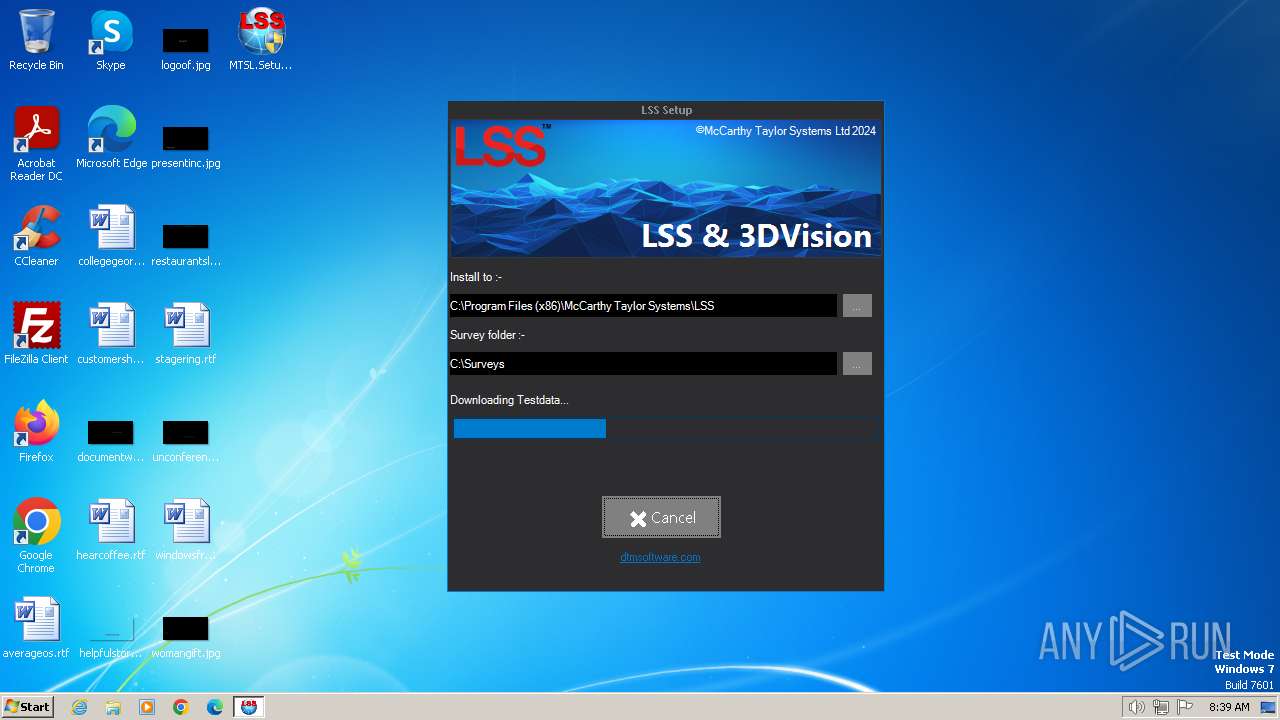The width and height of the screenshot is (1280, 720).
Task: Select the customersh document icon
Action: click(x=111, y=334)
